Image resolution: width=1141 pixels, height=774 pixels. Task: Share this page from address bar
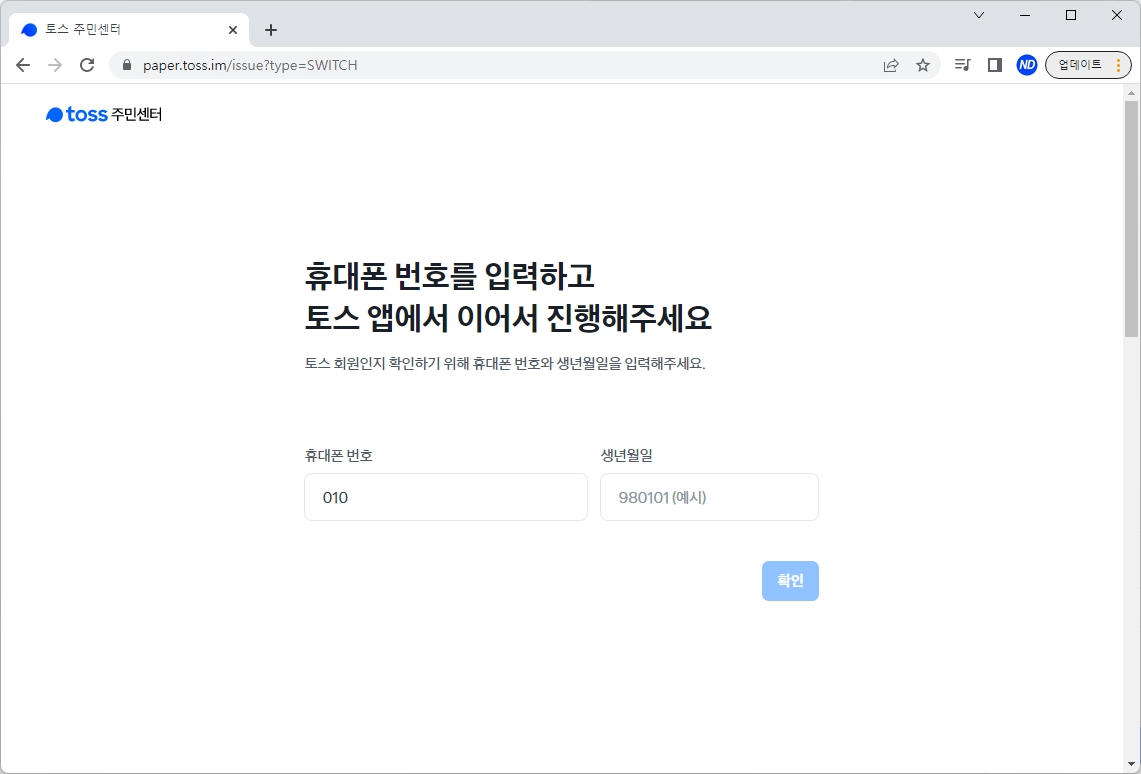click(x=891, y=65)
